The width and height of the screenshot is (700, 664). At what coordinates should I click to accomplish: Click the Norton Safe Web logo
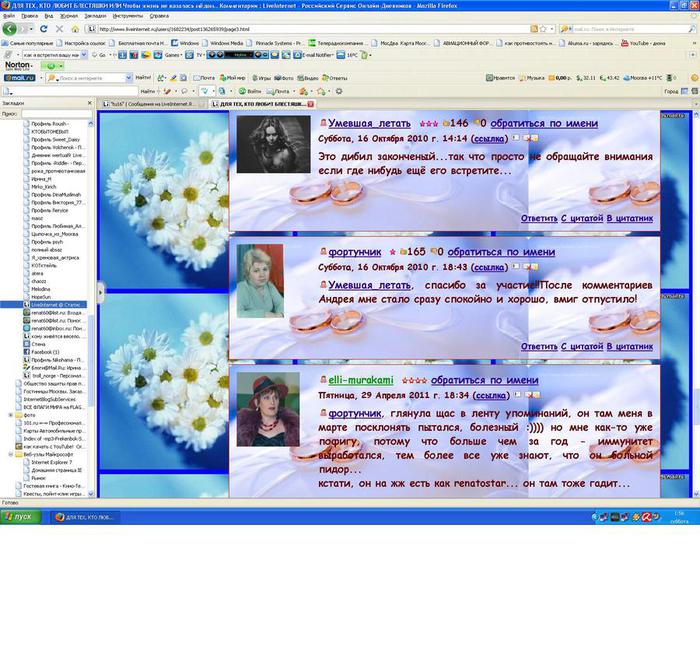(x=18, y=66)
